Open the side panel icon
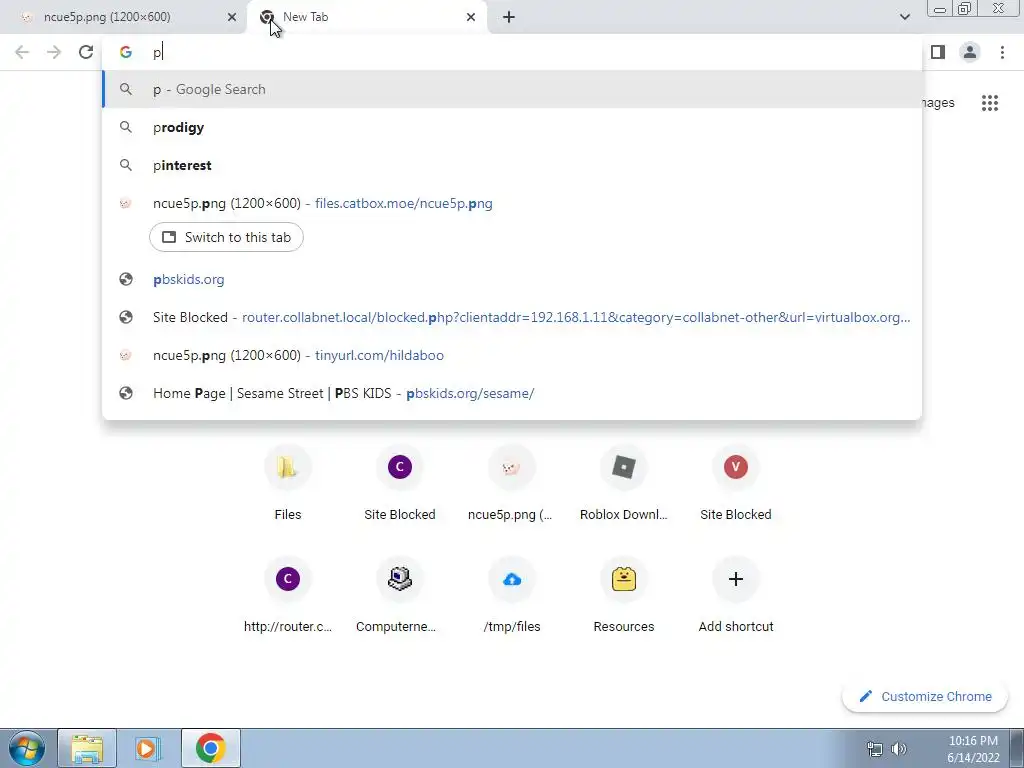Viewport: 1024px width, 768px height. click(x=938, y=52)
